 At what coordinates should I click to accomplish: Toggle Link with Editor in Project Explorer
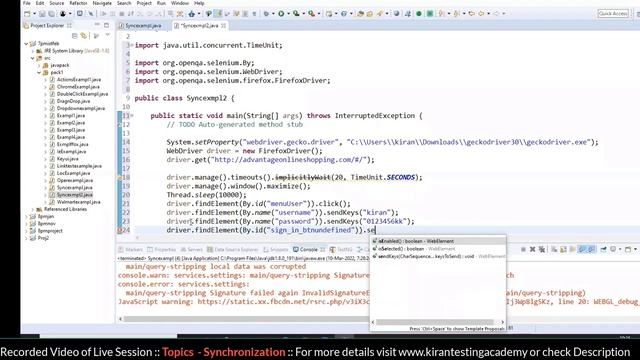coord(84,36)
